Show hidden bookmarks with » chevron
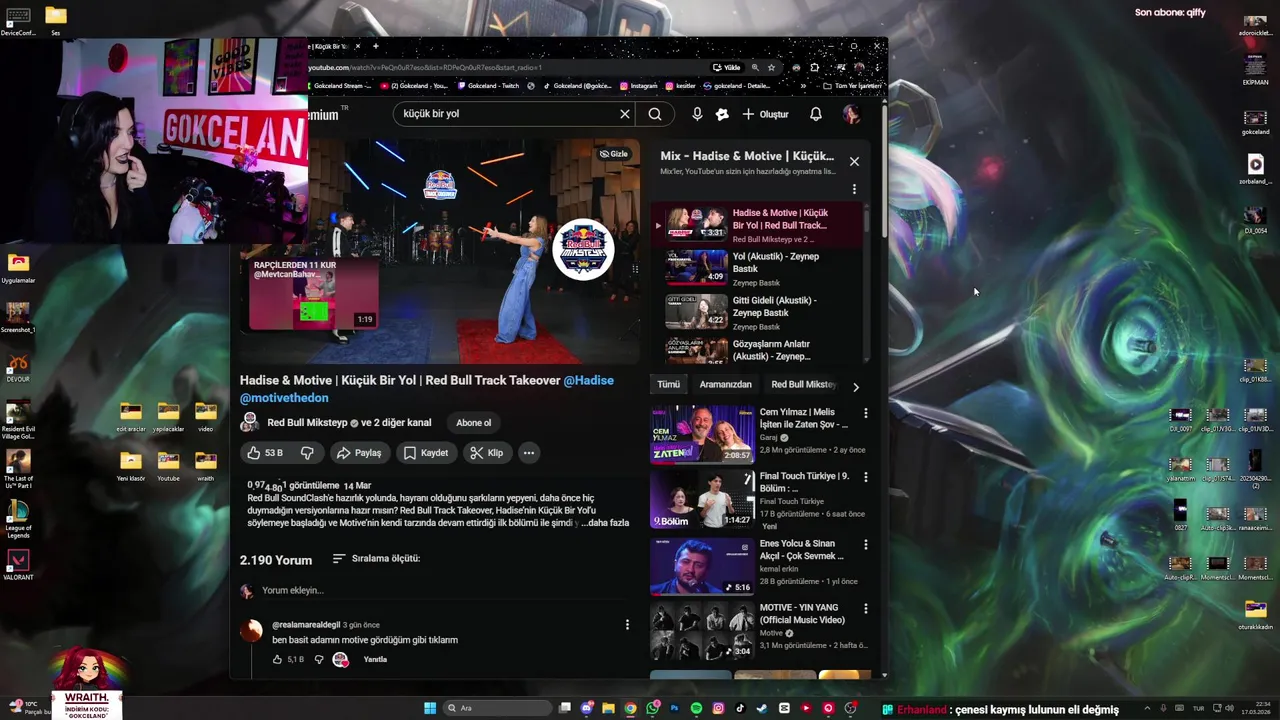Screen dimensions: 1280x720 click(x=802, y=86)
